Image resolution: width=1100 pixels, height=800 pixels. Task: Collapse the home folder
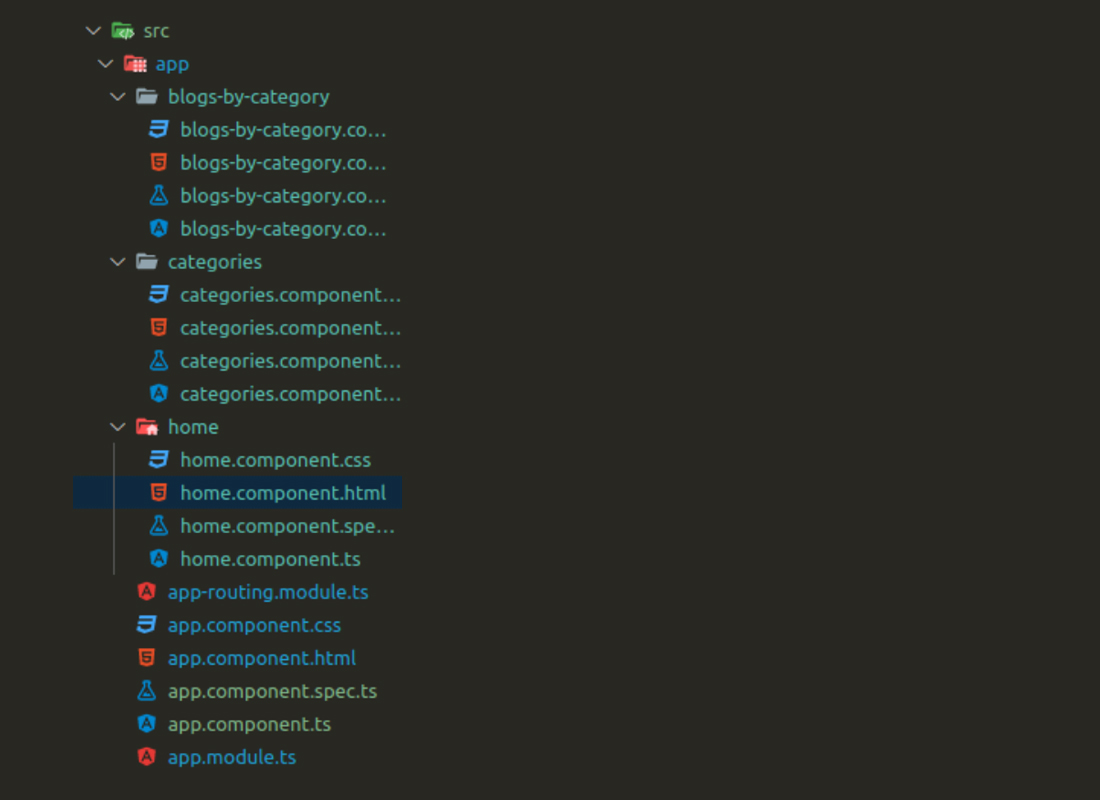click(x=117, y=426)
